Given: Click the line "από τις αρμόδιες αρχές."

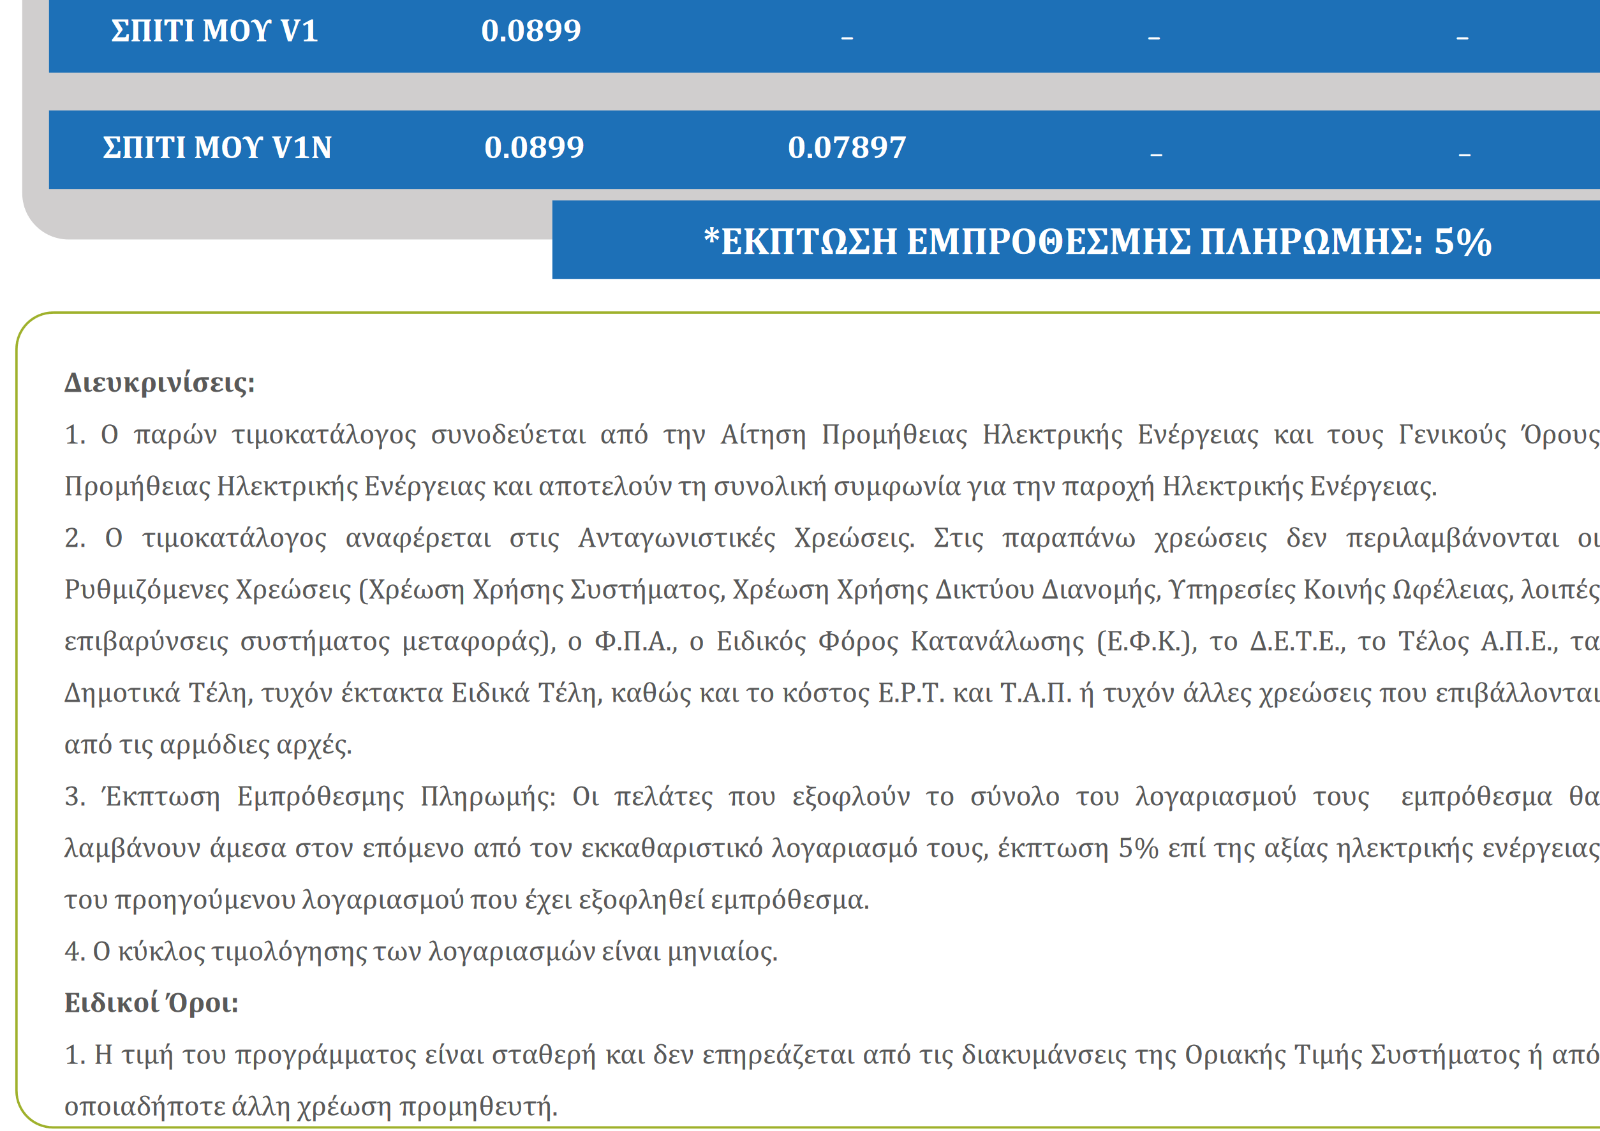Looking at the screenshot, I should point(209,745).
